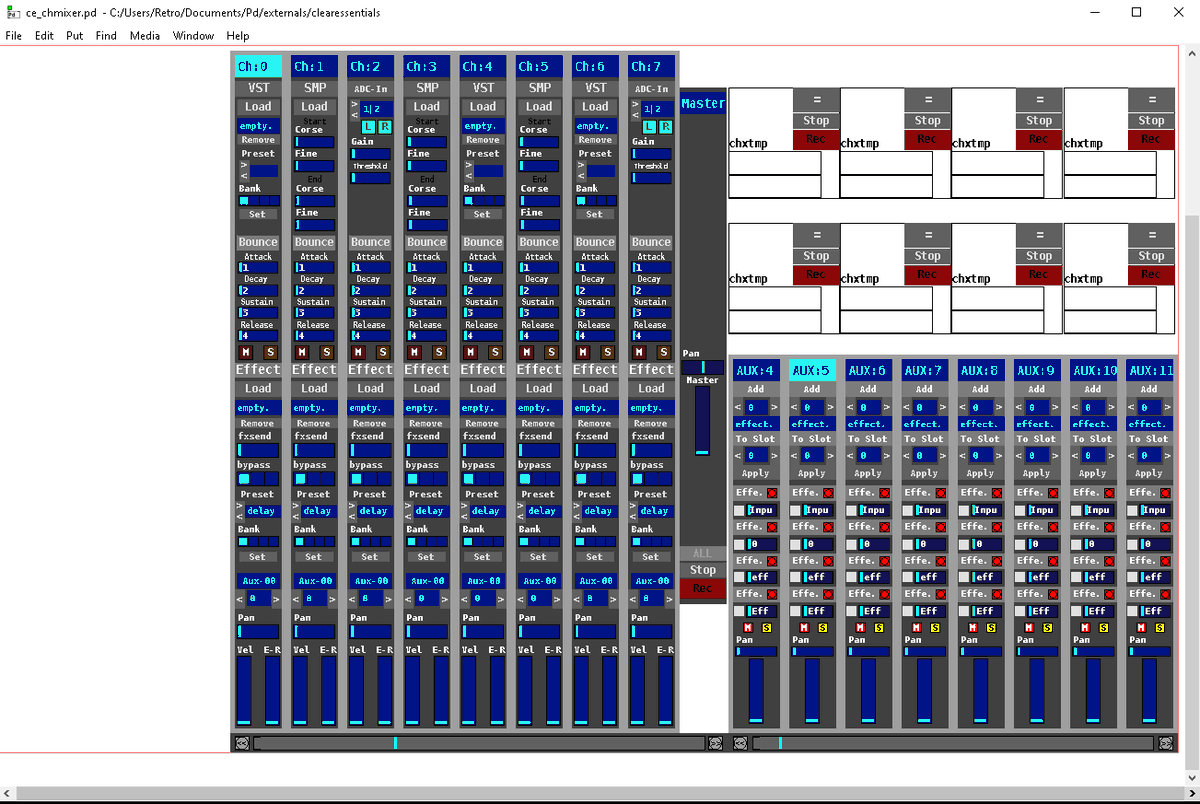Click the R input button on Ch:7
The image size is (1200, 804).
(666, 127)
